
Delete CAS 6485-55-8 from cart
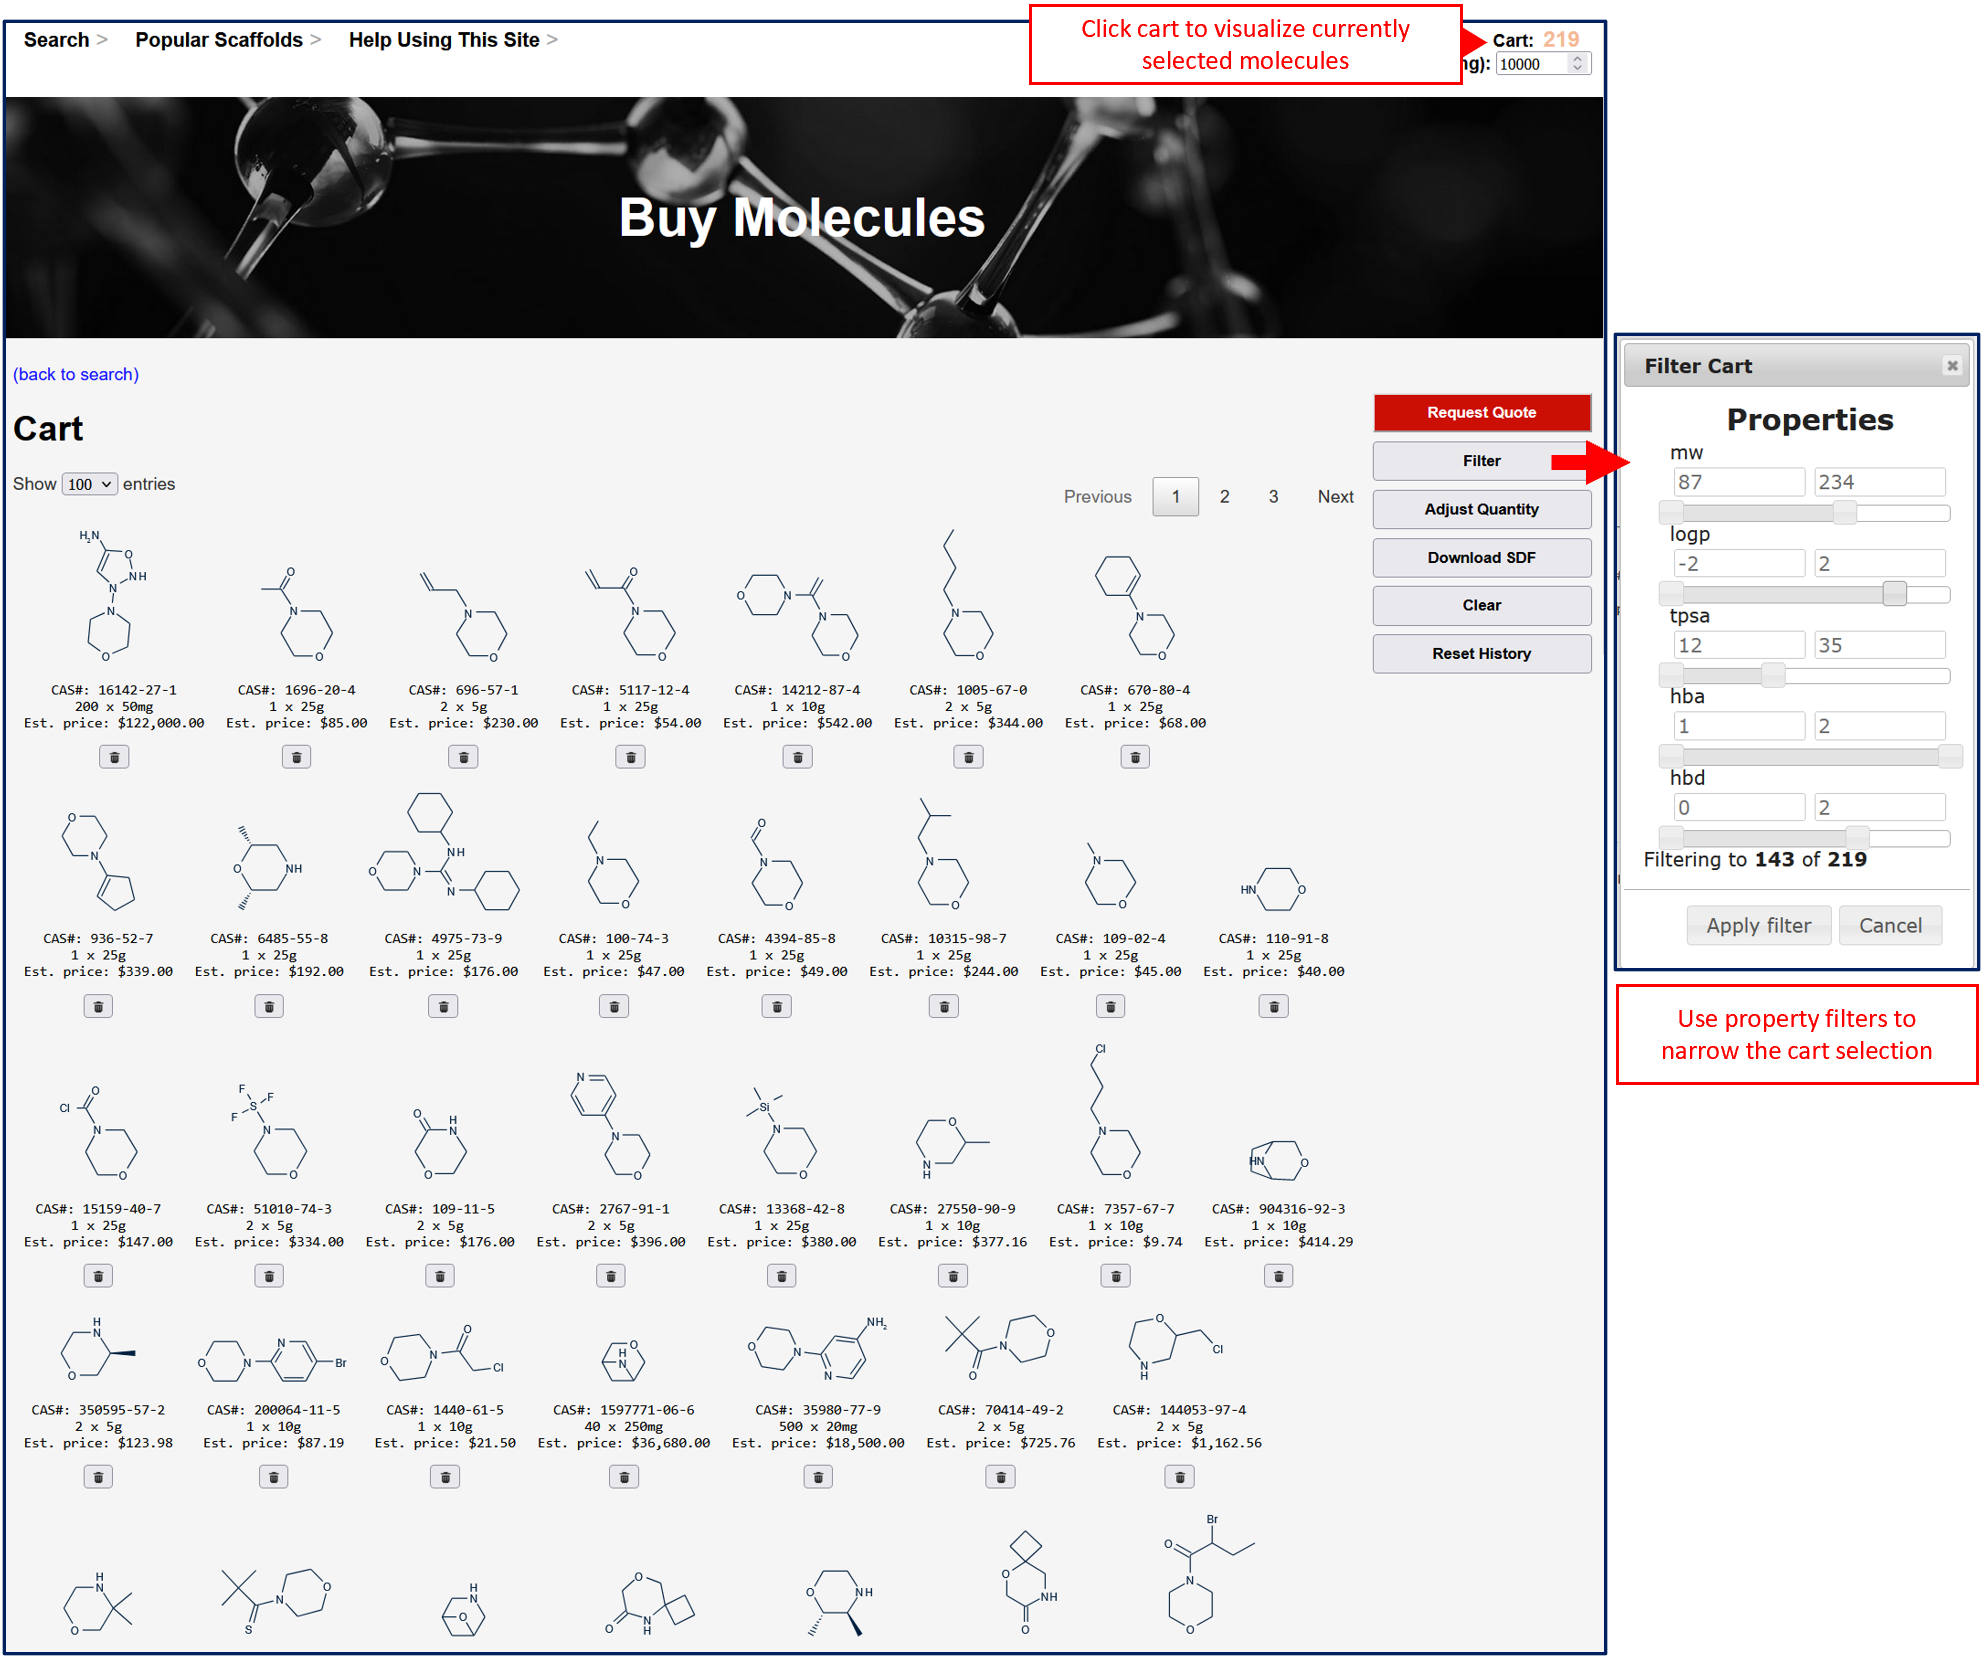click(x=269, y=1006)
